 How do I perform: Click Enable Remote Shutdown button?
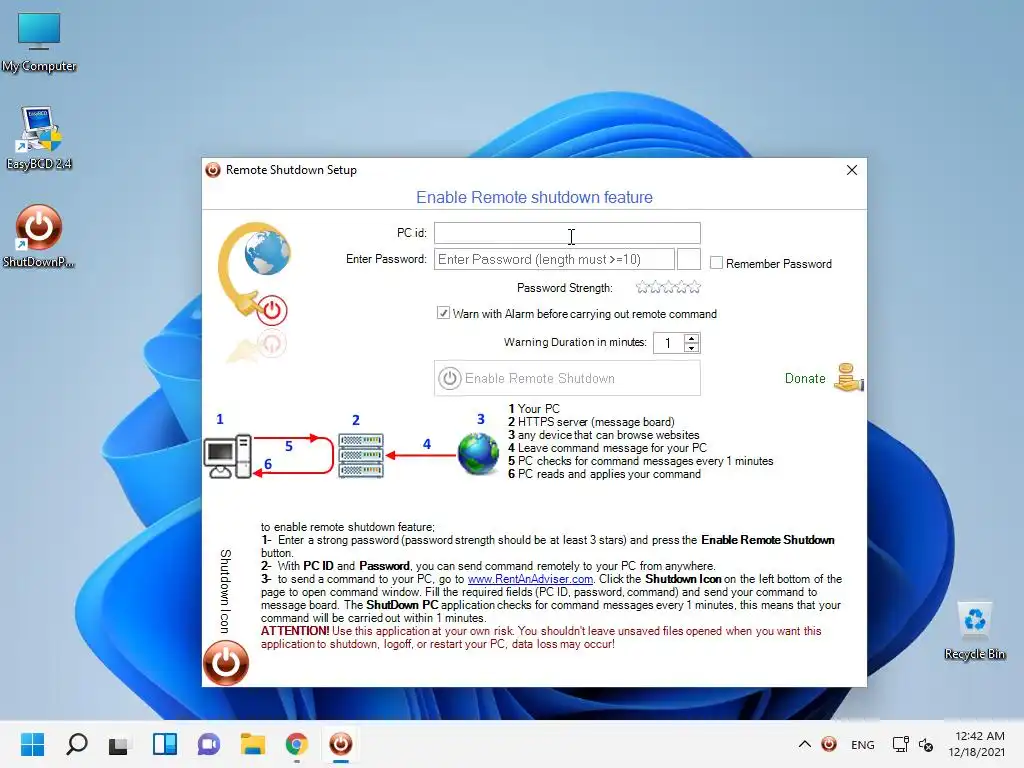[567, 378]
